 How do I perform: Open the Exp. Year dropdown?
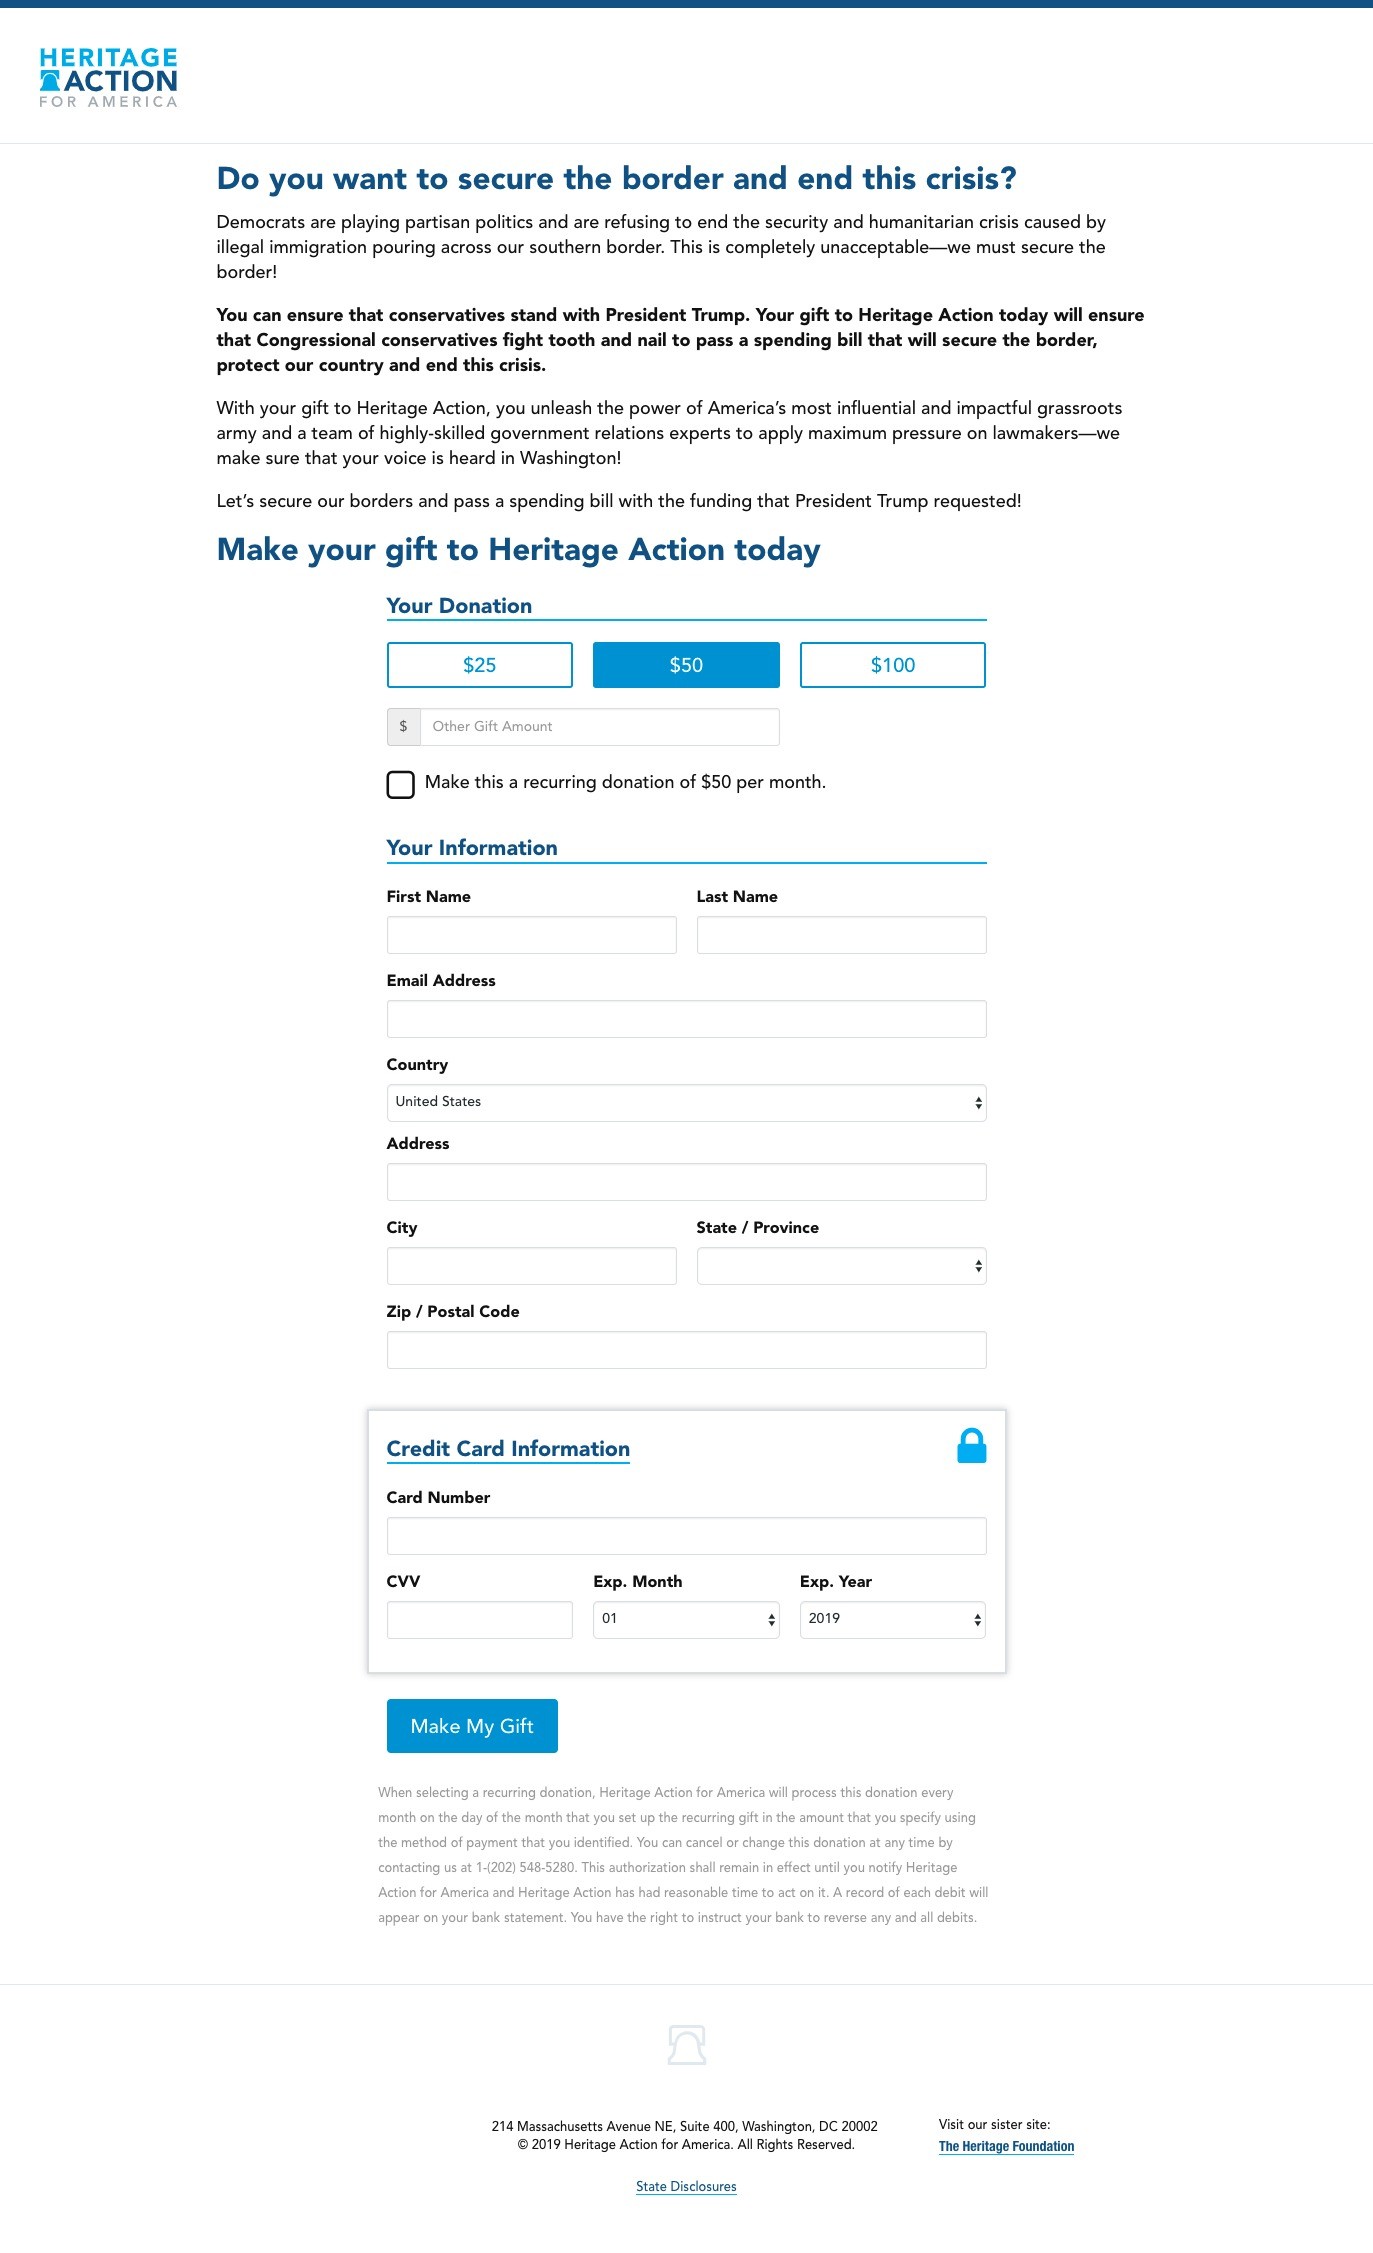(892, 1618)
